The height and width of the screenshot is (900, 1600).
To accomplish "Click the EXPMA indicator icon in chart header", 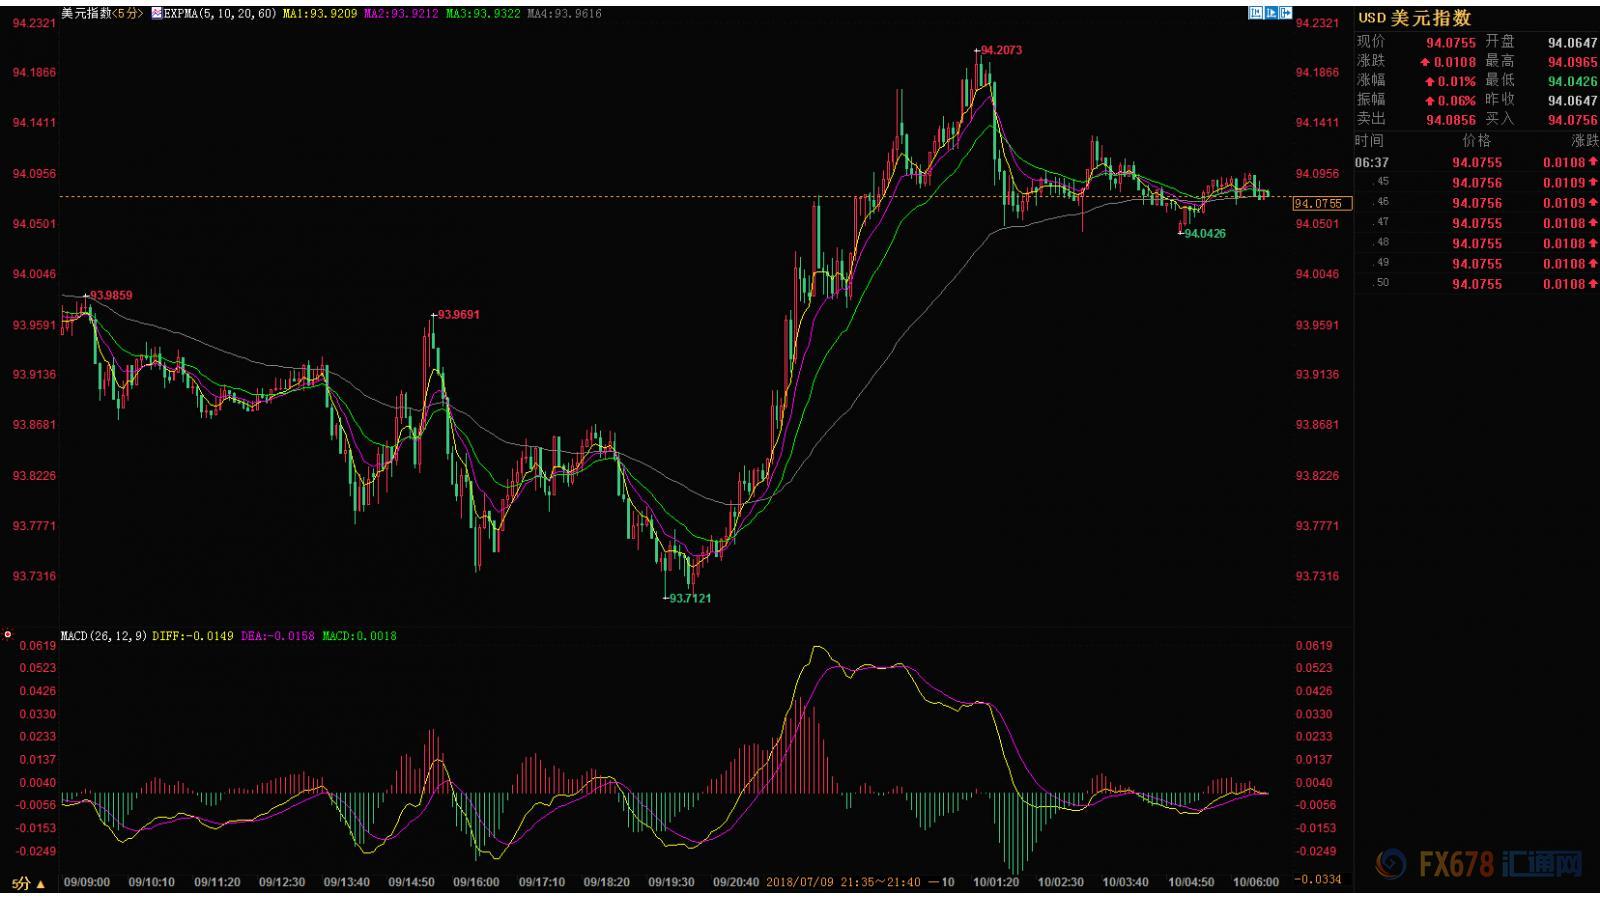I will 156,14.
